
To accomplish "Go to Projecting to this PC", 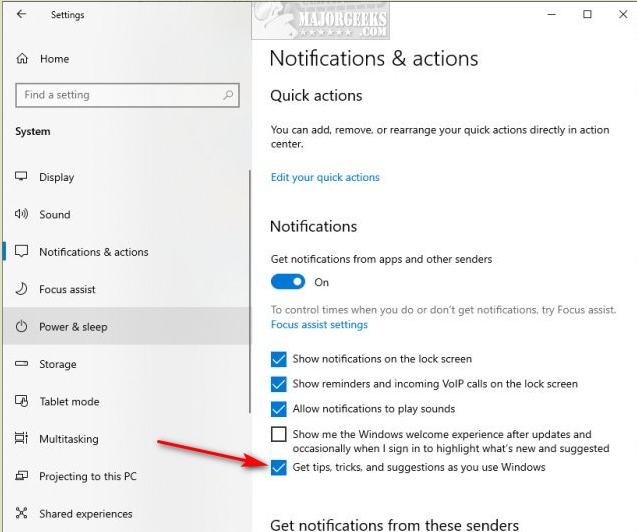I will point(87,476).
